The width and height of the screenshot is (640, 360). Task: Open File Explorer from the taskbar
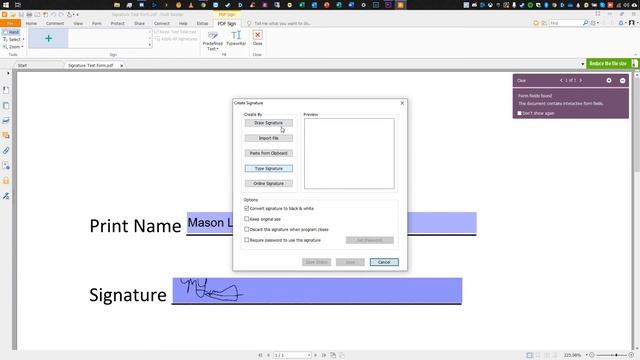117,5
